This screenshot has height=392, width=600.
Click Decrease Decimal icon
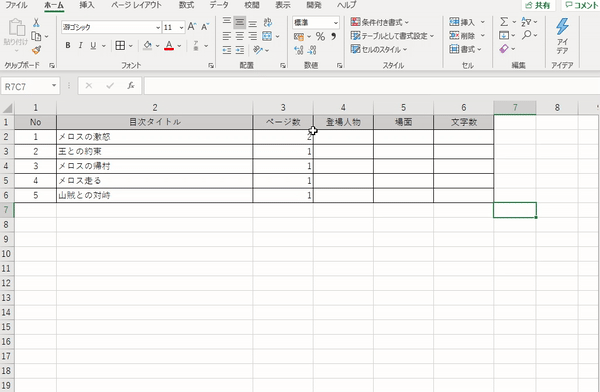pyautogui.click(x=312, y=50)
